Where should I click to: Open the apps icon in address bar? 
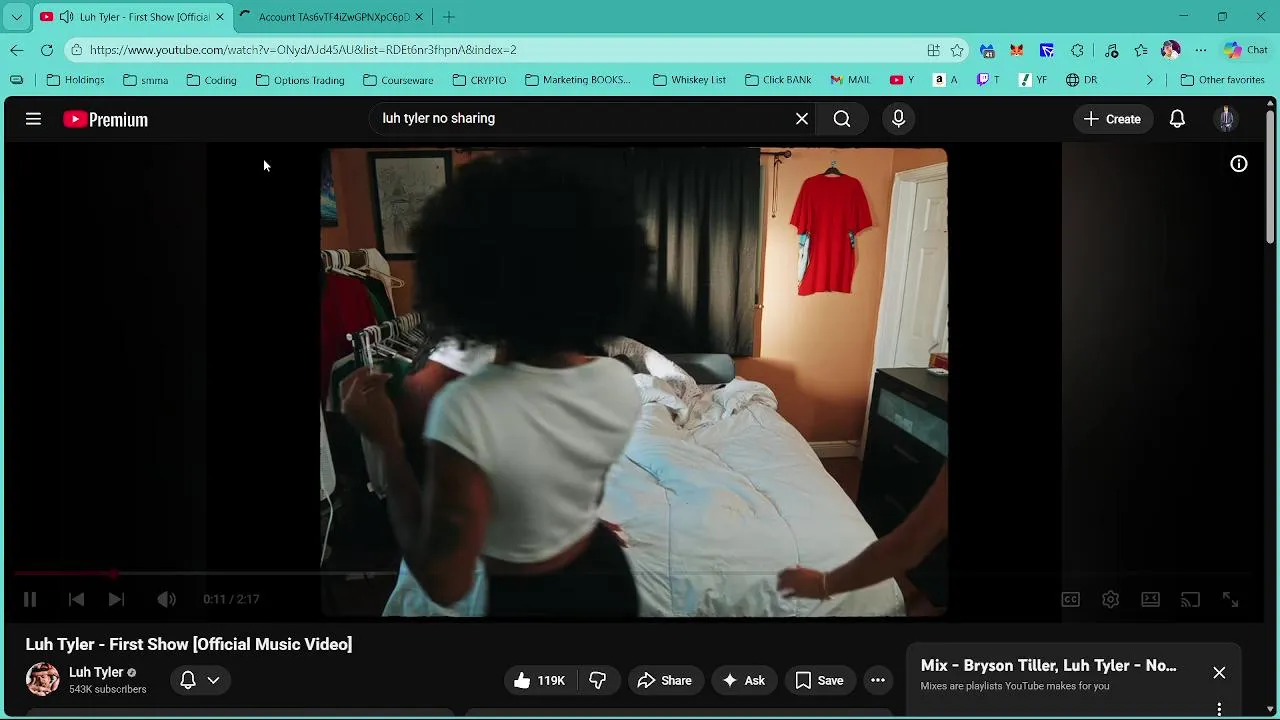pyautogui.click(x=933, y=50)
